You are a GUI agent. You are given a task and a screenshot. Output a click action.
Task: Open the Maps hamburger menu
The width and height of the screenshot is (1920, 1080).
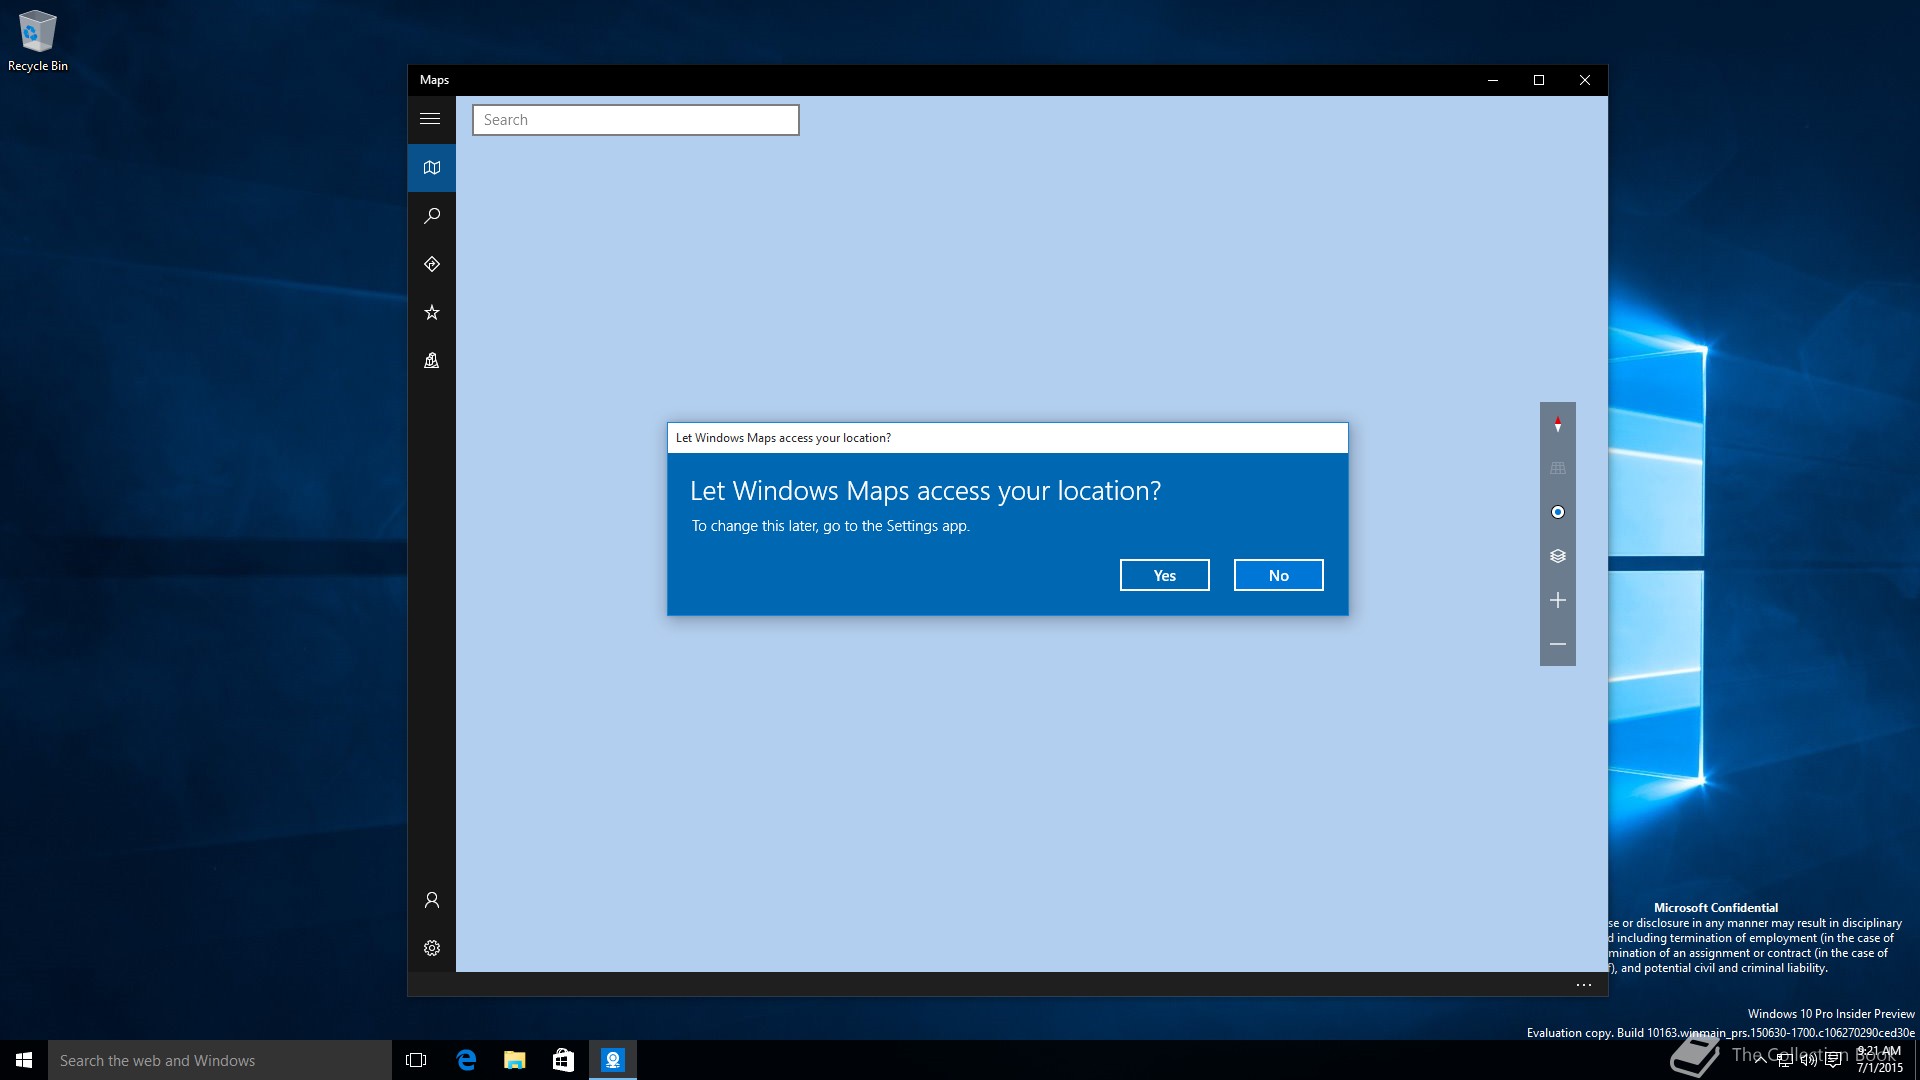pos(431,119)
